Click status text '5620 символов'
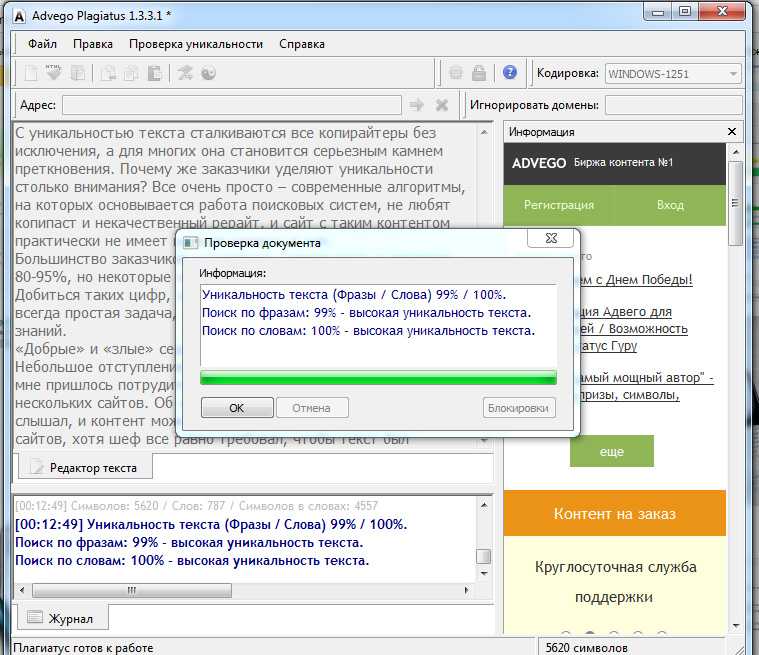Screen dimensions: 759x655 pyautogui.click(x=587, y=647)
